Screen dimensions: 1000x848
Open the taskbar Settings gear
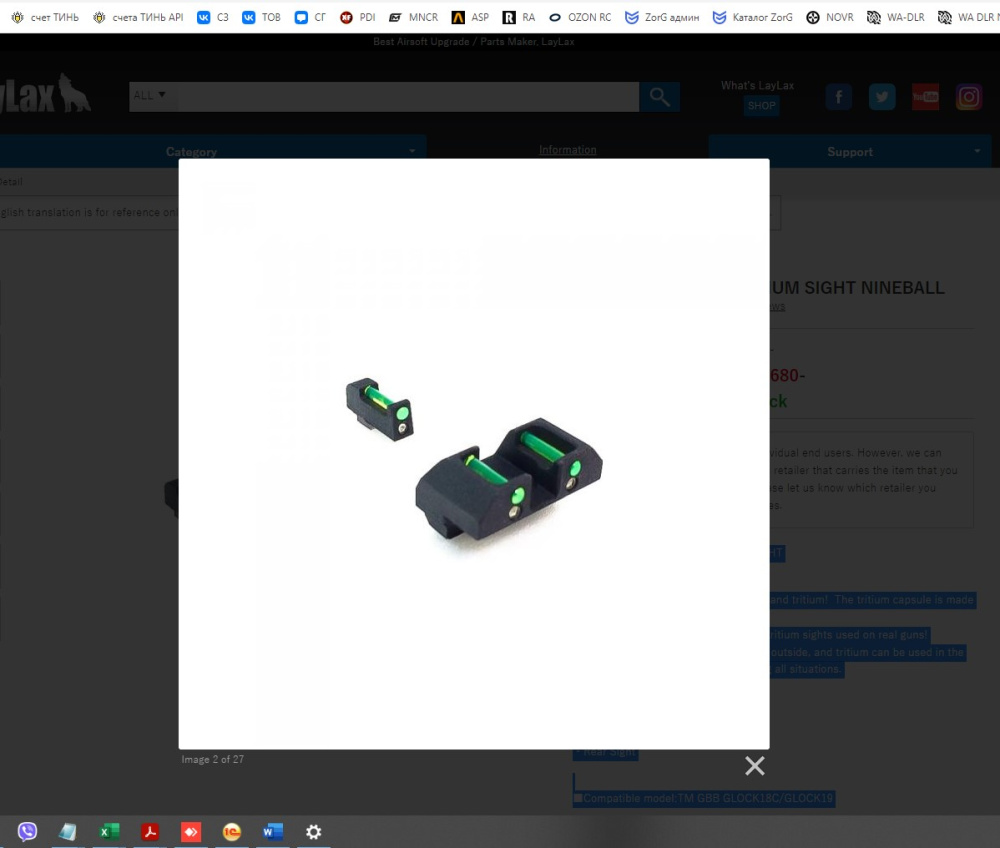click(x=313, y=831)
